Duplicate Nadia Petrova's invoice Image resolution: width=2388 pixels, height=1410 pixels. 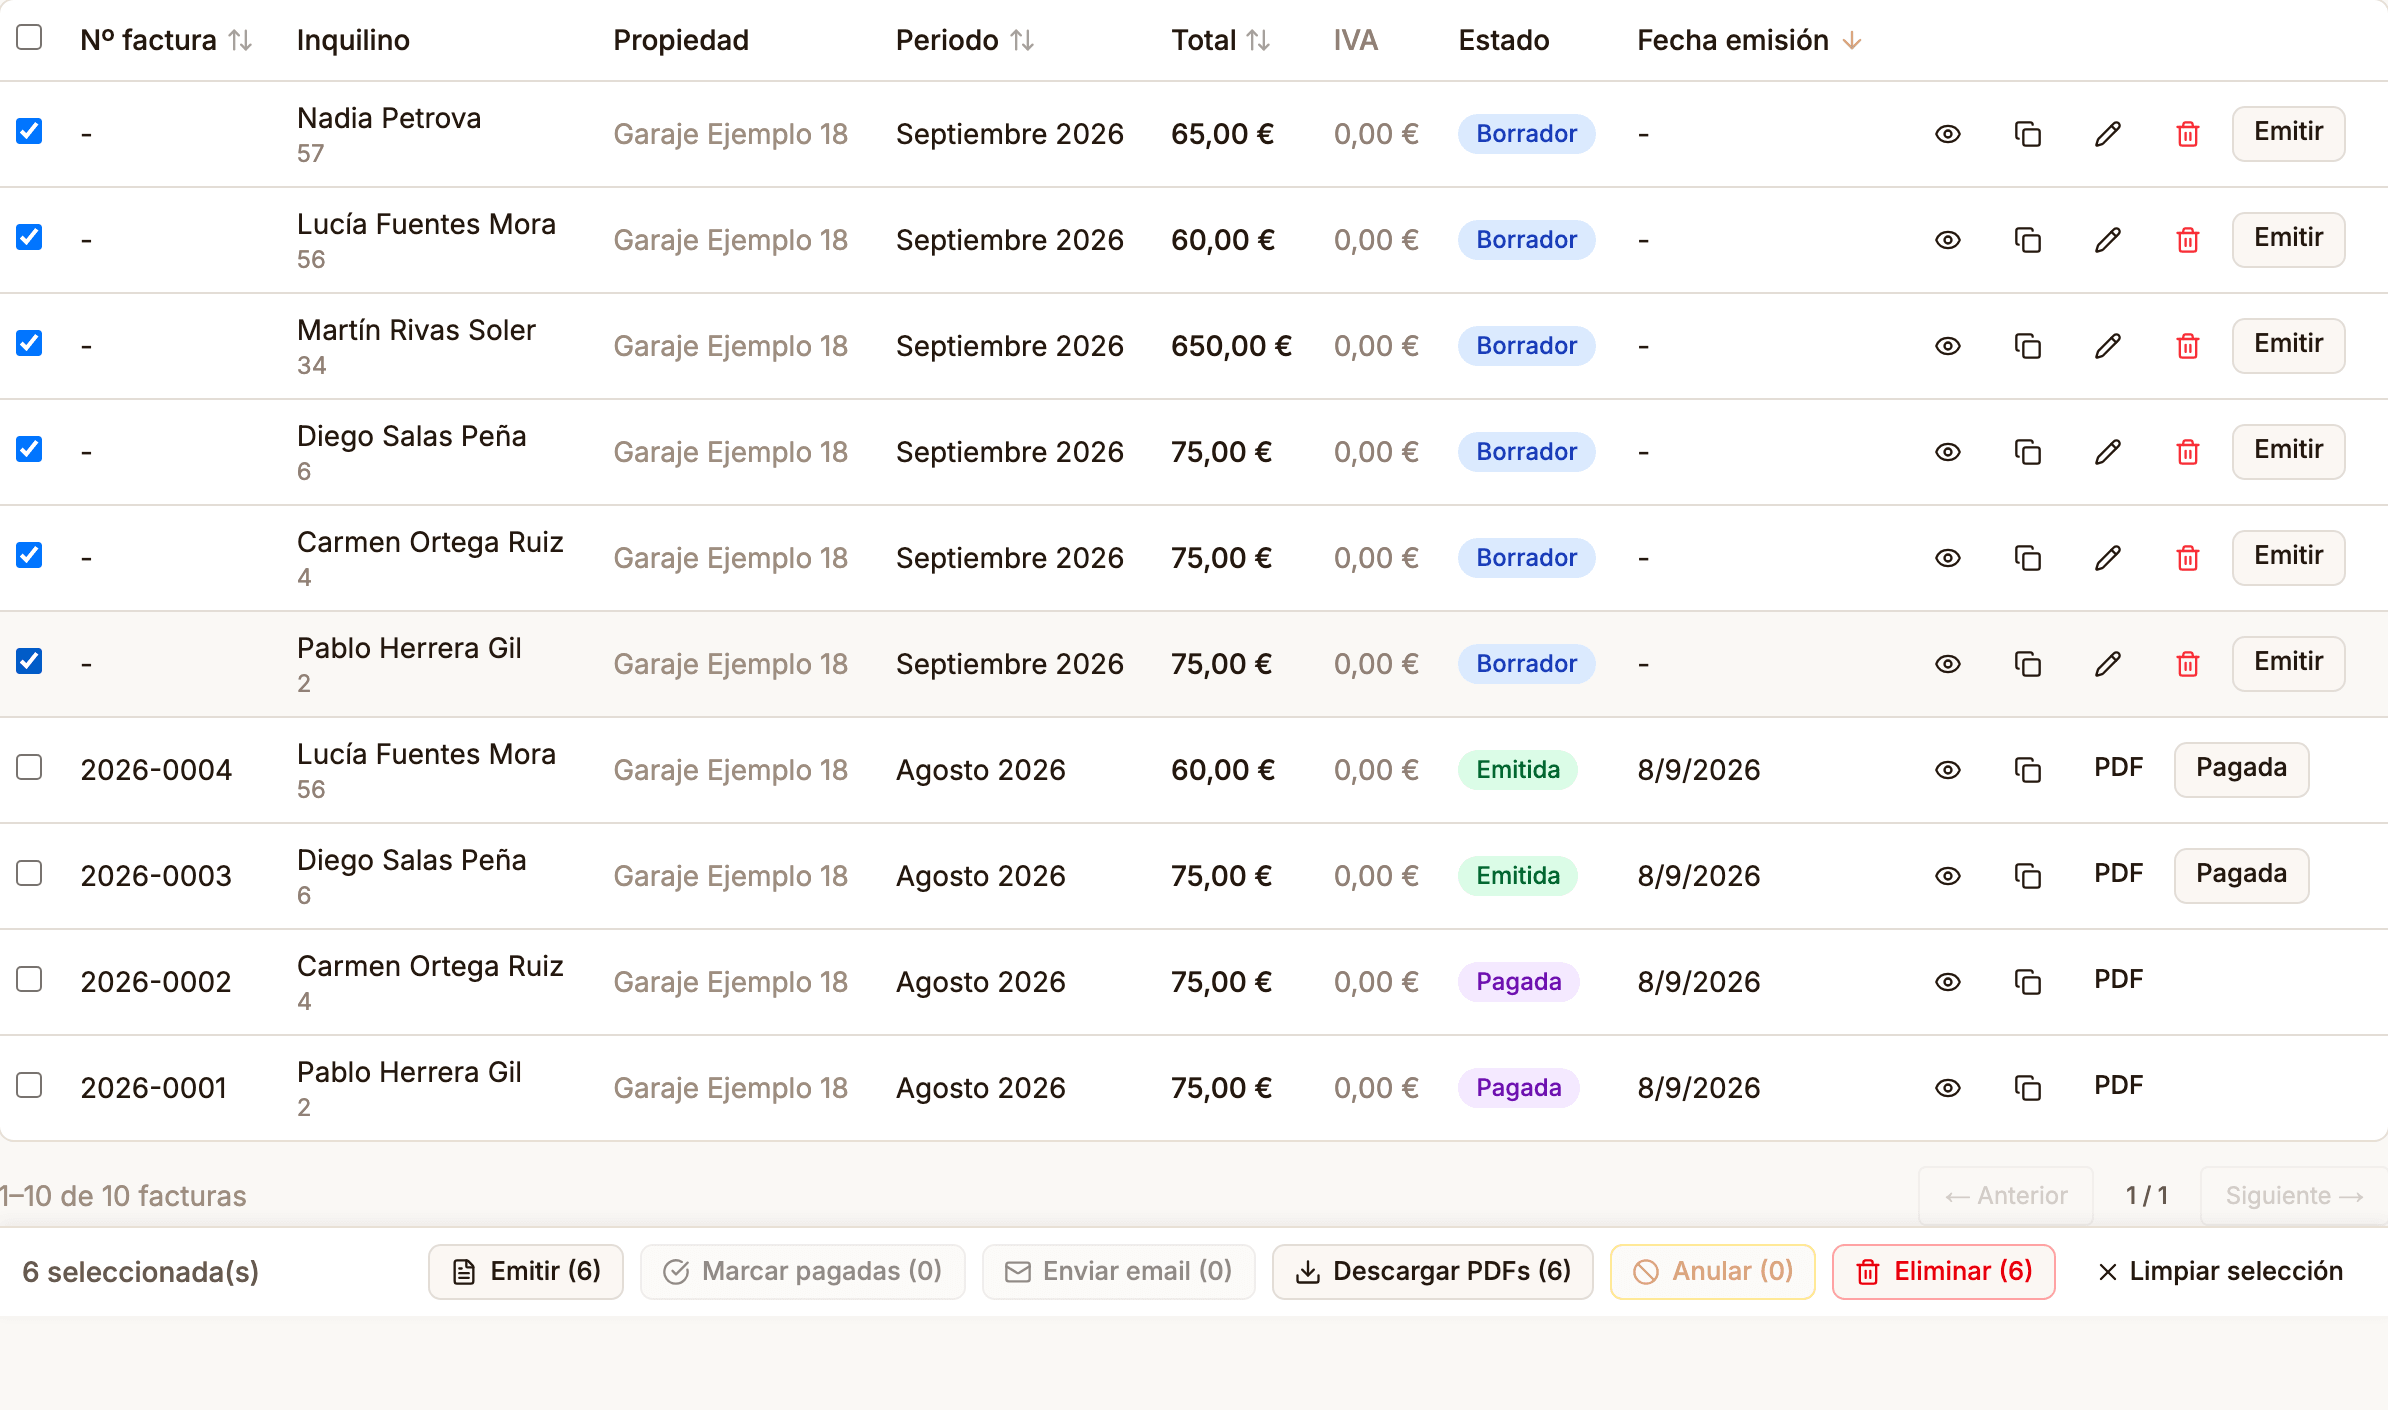(x=2027, y=134)
